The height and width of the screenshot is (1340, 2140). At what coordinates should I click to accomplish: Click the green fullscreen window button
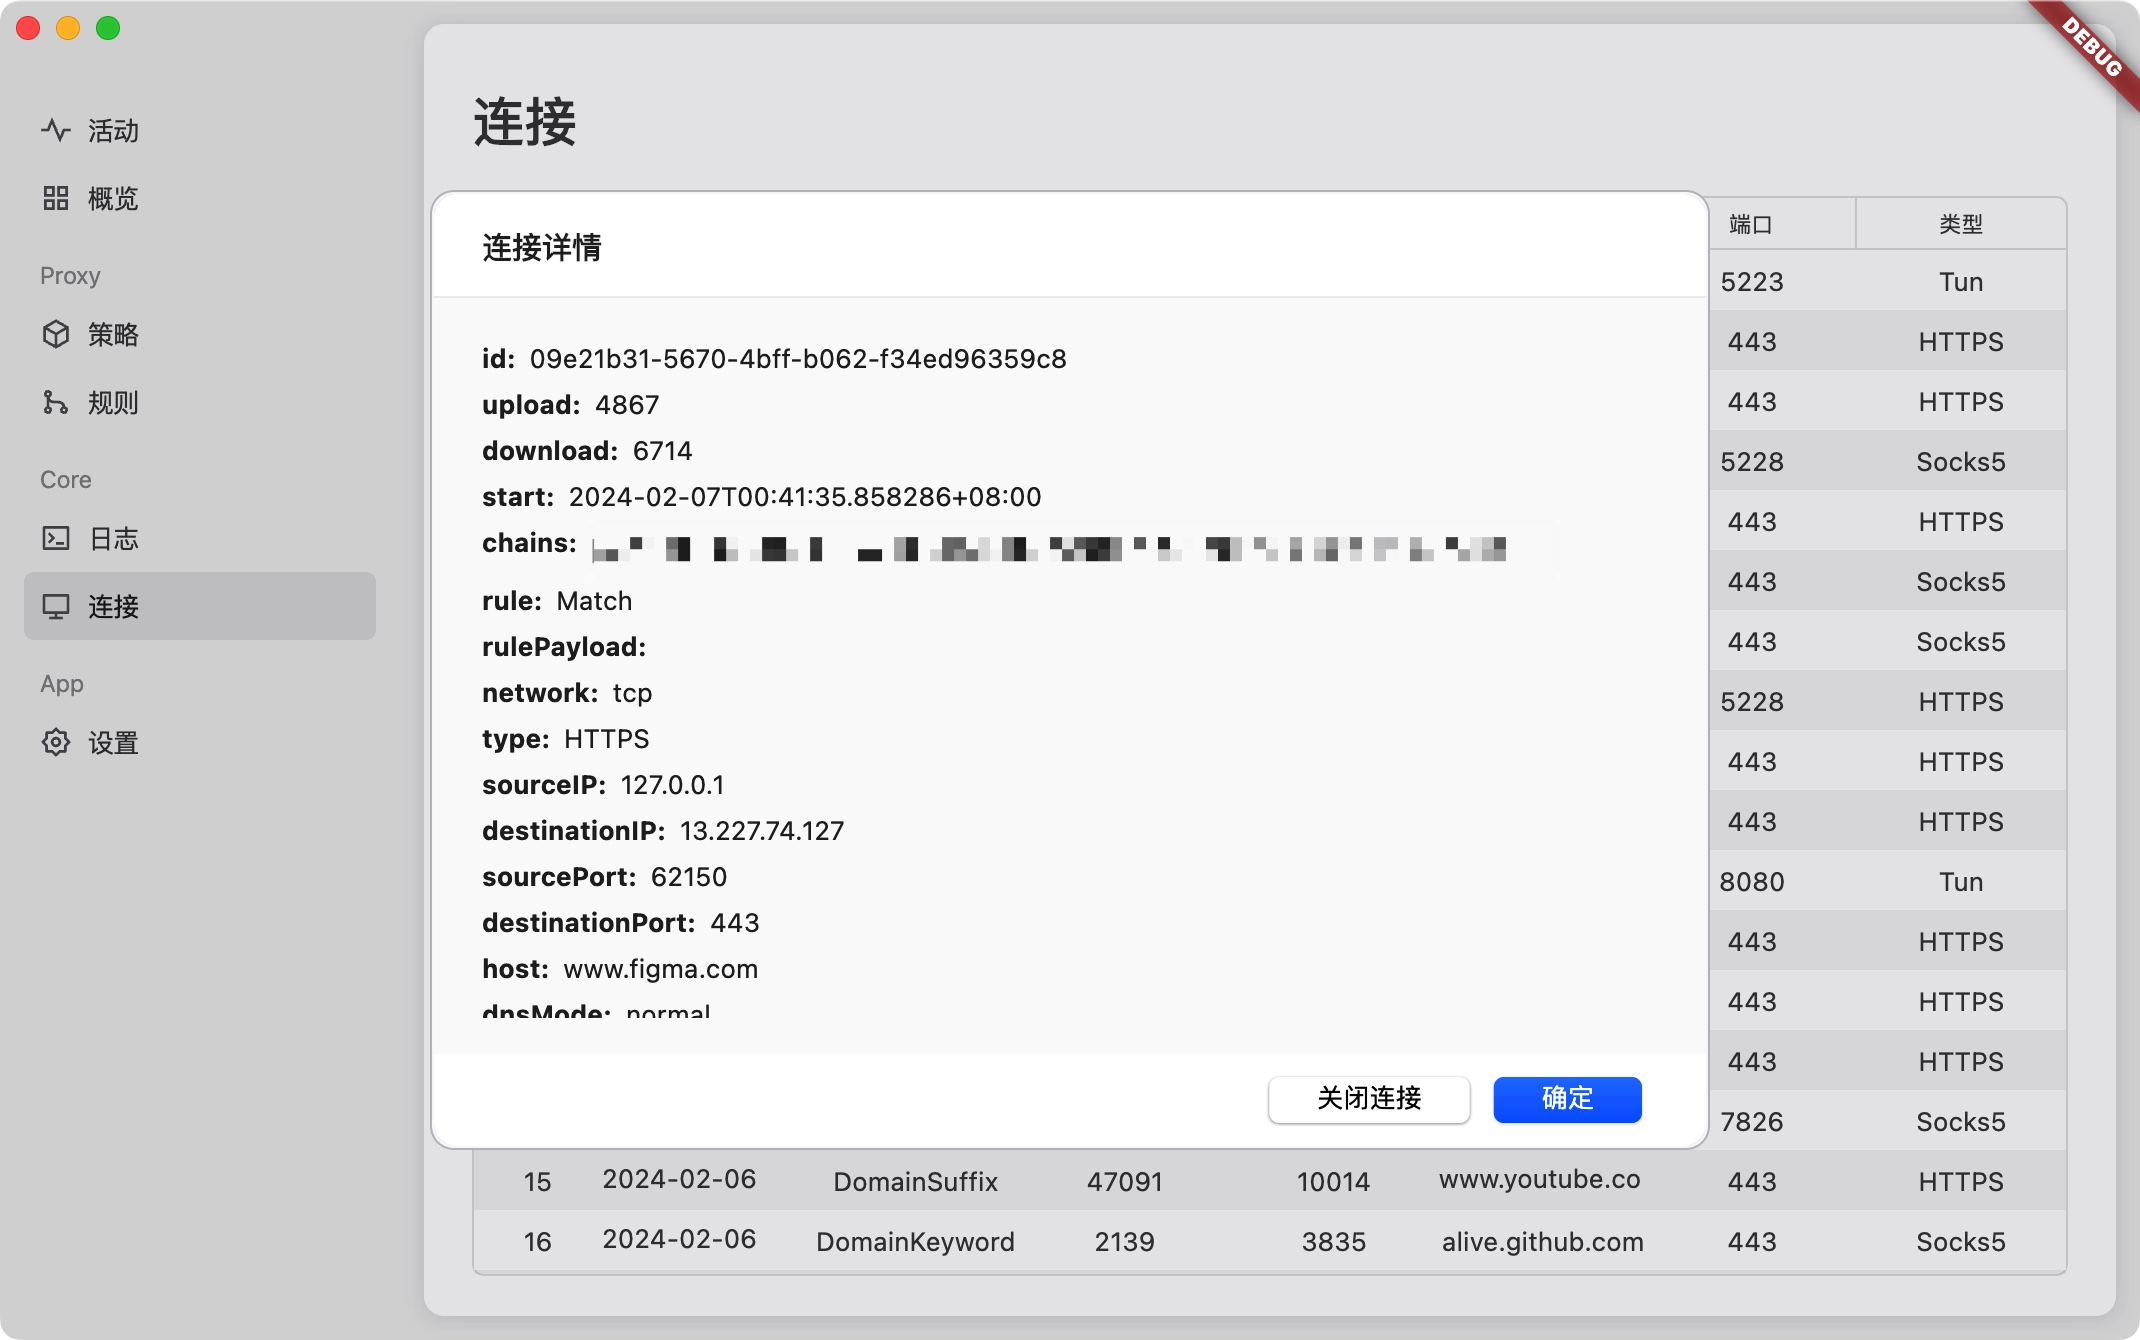coord(108,28)
